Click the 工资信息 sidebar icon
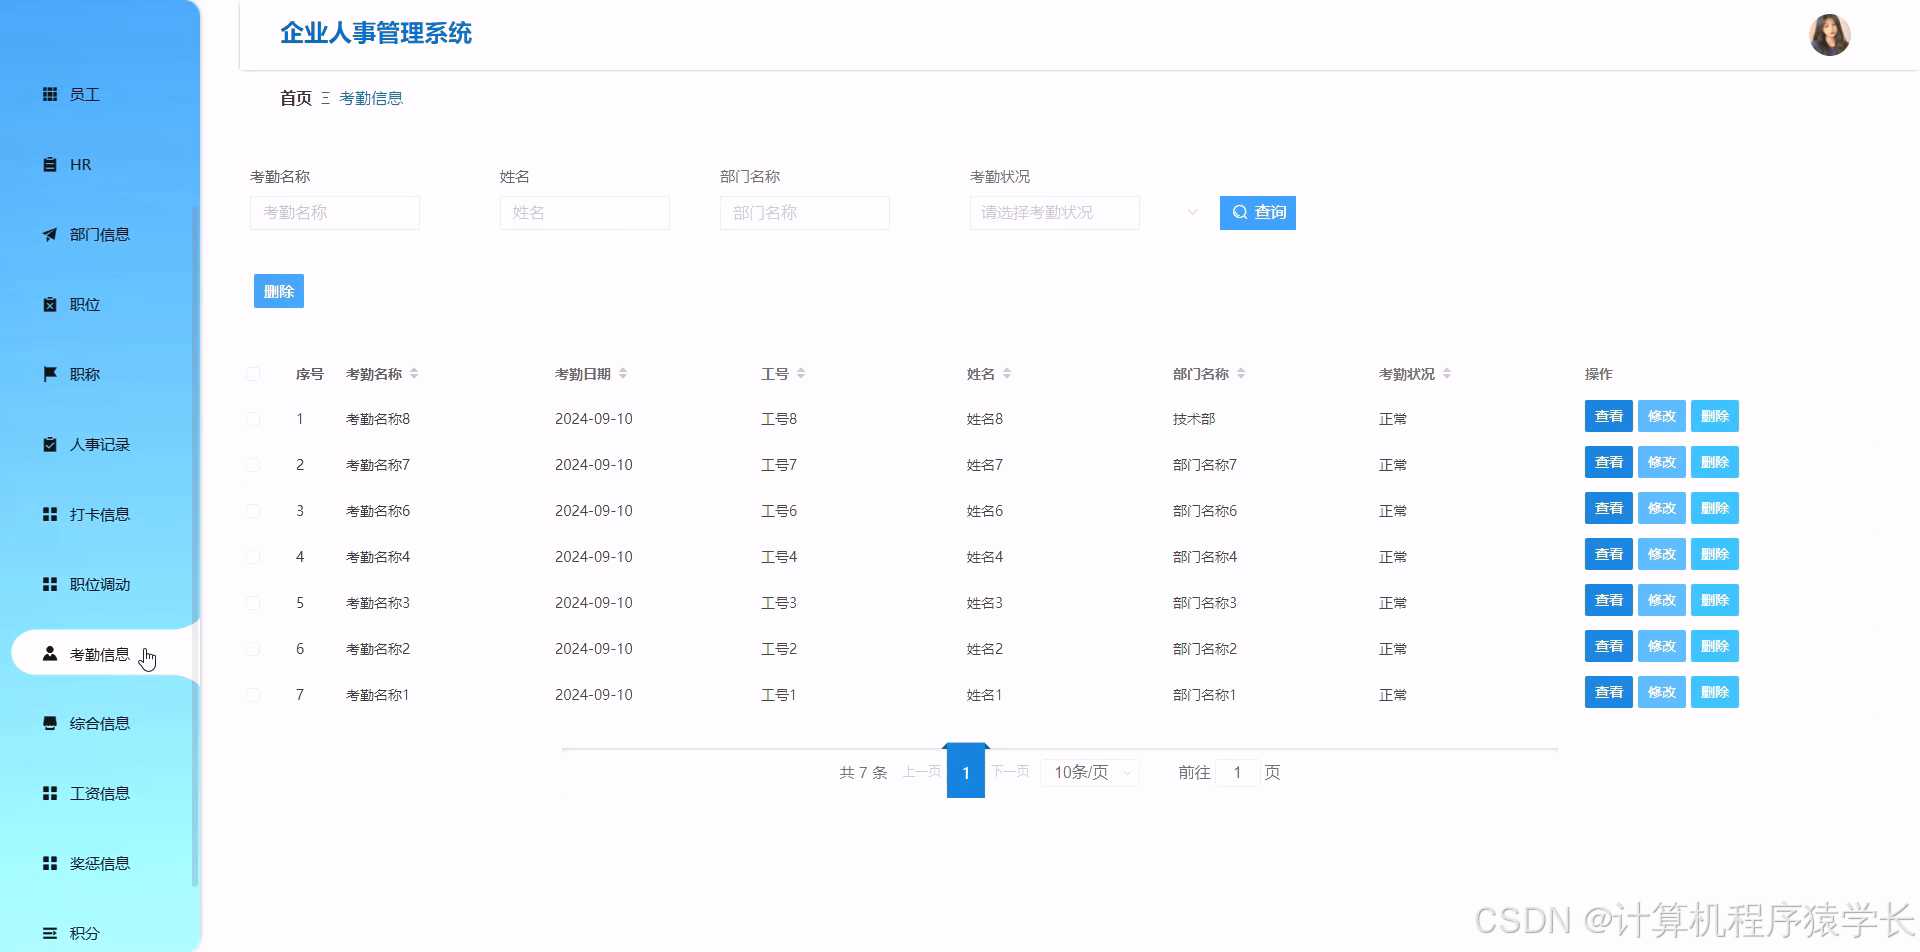The image size is (1920, 952). coord(51,793)
